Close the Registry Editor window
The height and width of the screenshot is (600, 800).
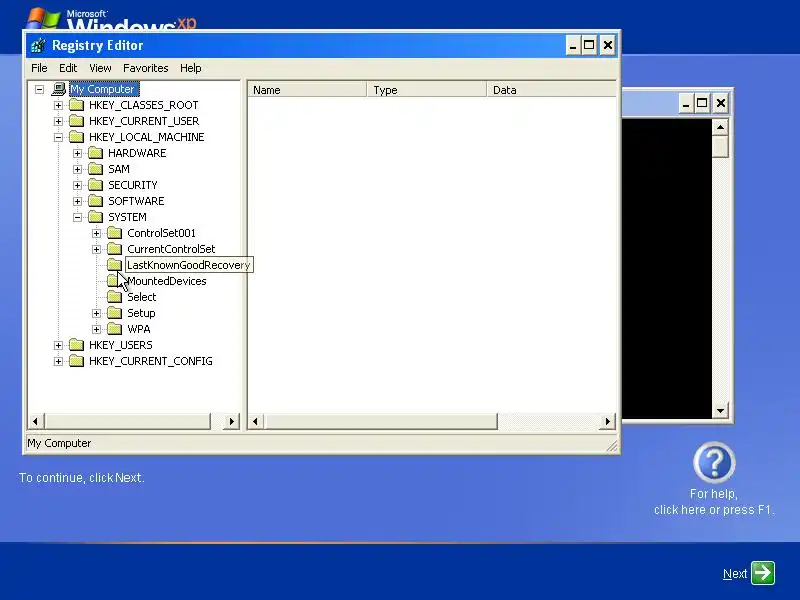tap(608, 45)
